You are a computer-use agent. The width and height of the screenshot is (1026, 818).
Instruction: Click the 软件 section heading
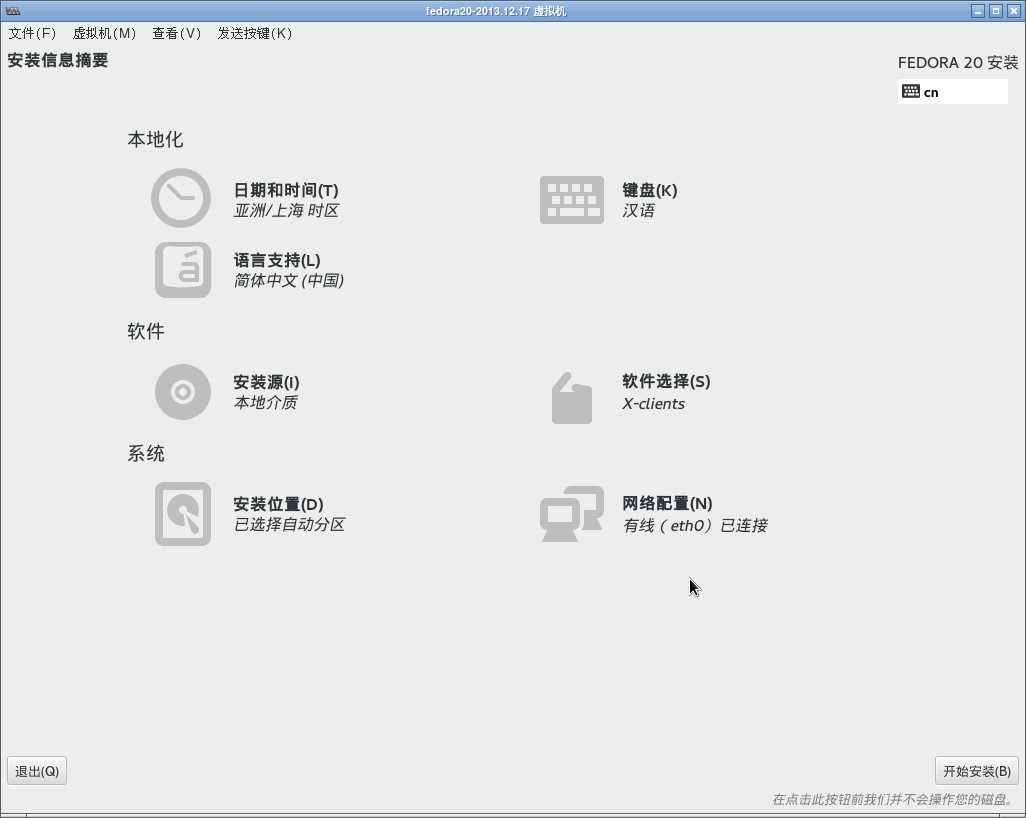tap(146, 331)
